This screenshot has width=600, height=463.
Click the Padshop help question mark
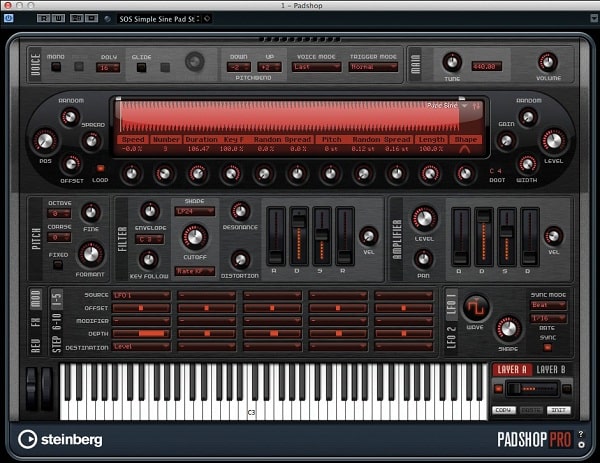click(x=581, y=434)
